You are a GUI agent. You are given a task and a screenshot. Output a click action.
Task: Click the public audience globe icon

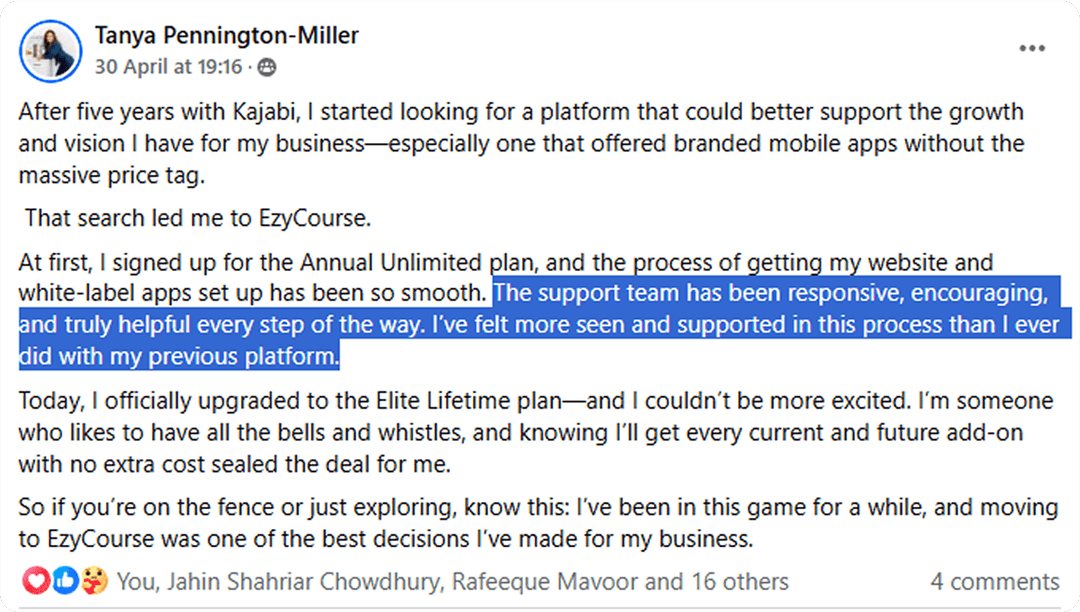[266, 68]
